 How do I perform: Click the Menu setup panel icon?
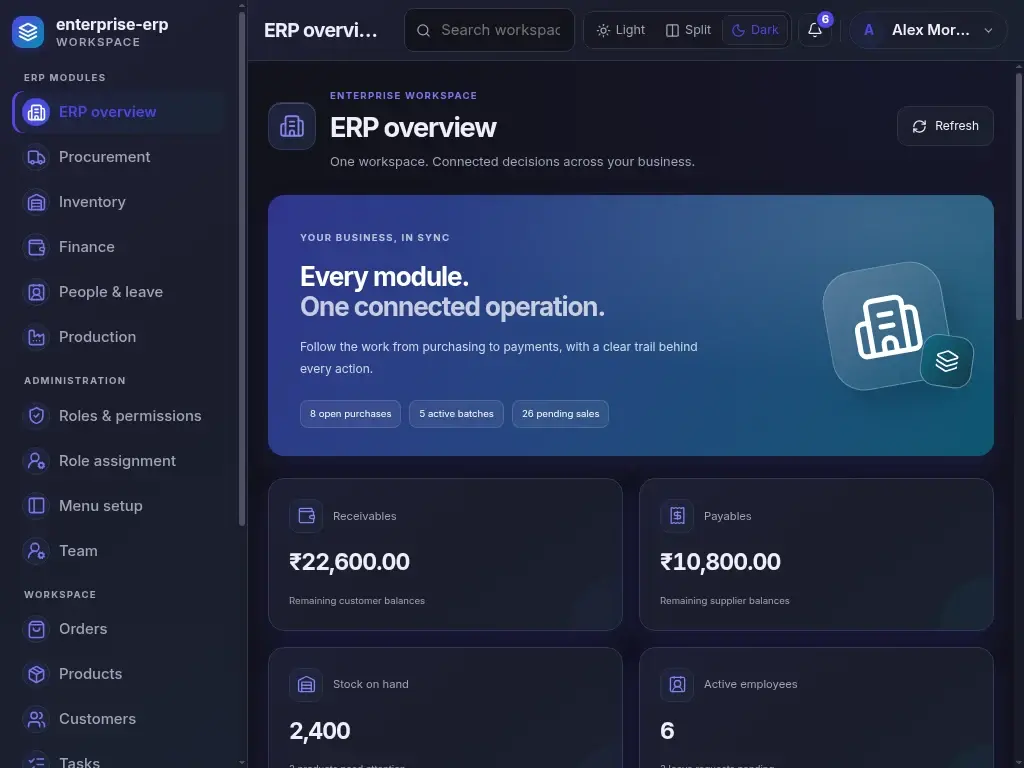click(x=37, y=506)
